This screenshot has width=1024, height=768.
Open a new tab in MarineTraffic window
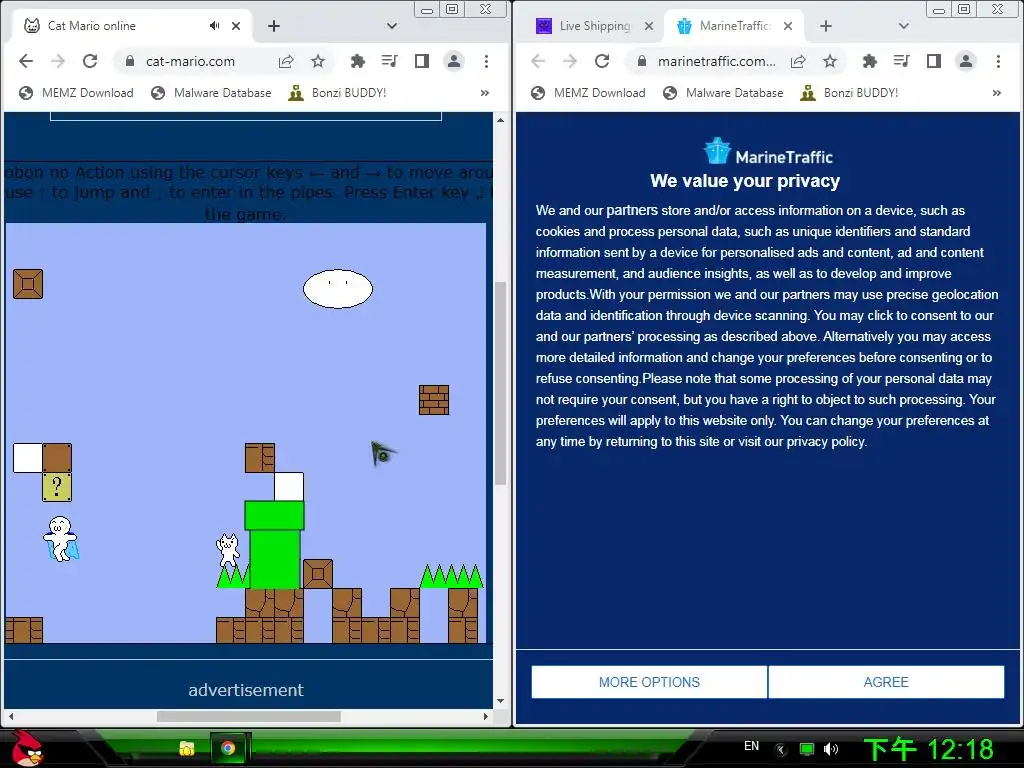point(825,26)
